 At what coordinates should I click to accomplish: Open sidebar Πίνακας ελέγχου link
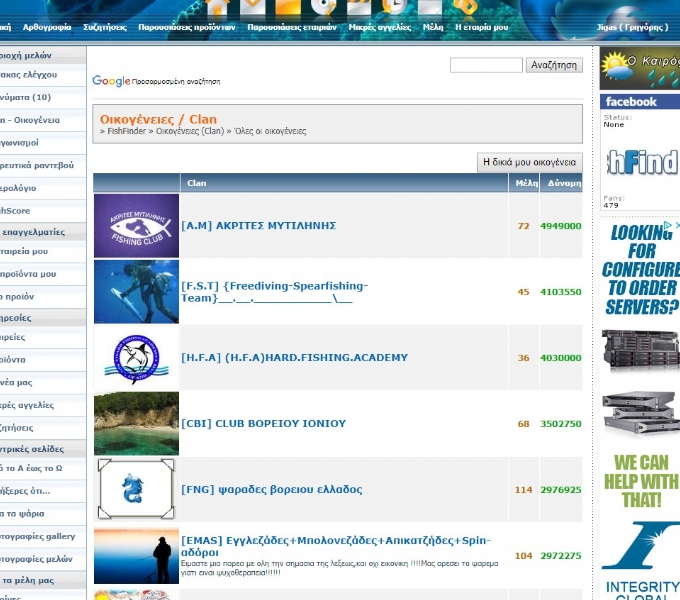click(x=29, y=75)
